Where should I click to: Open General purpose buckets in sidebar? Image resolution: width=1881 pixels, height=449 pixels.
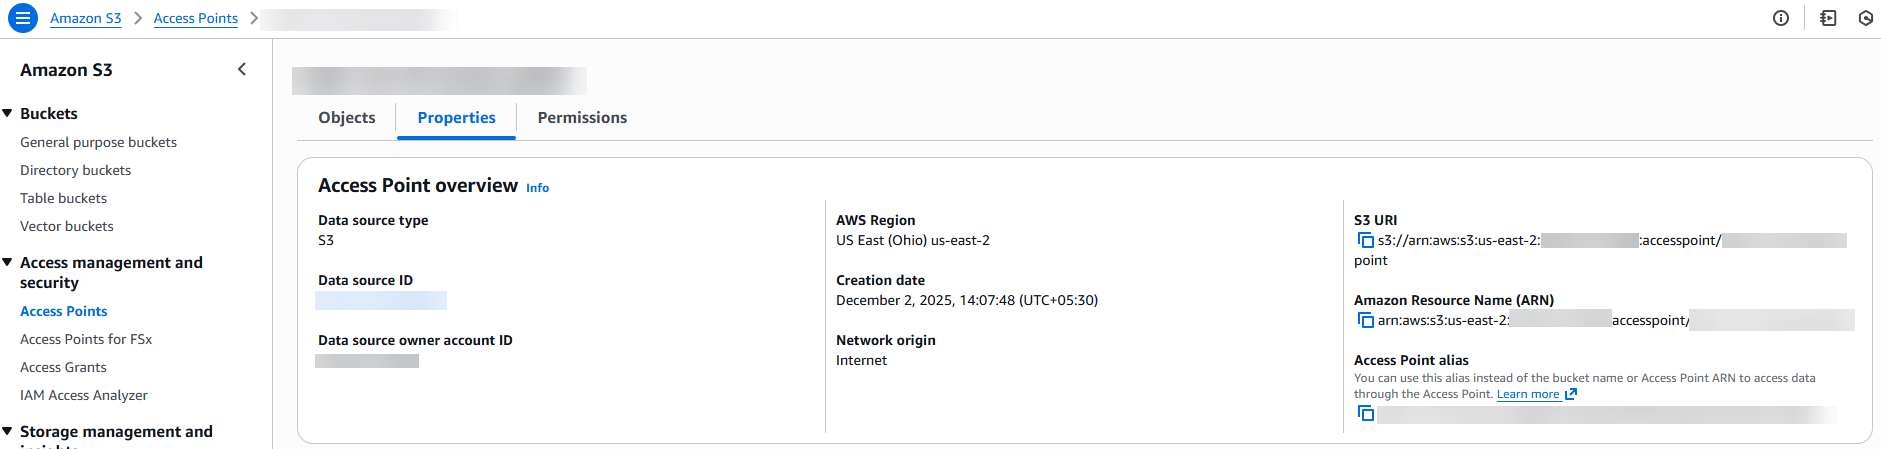pyautogui.click(x=98, y=142)
